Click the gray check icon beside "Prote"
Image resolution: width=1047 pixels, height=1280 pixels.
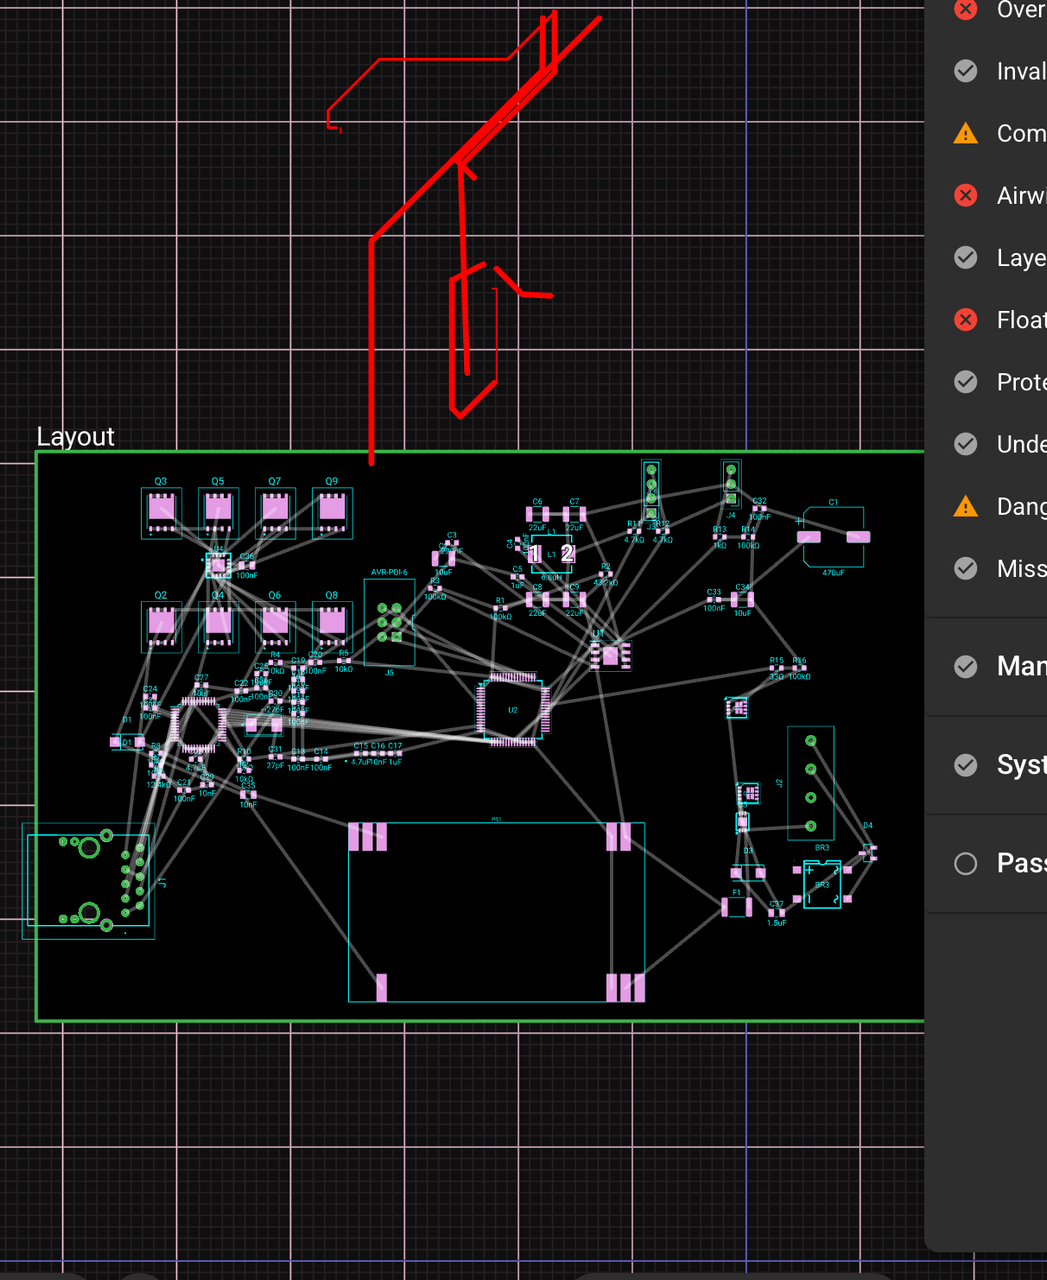[x=965, y=381]
